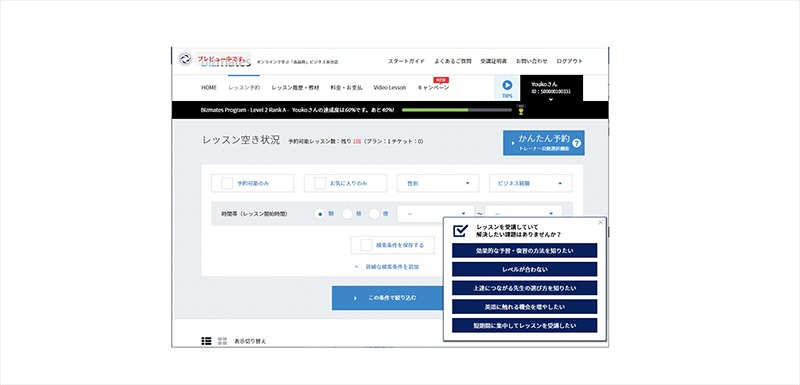Viewport: 800px width, 385px height.
Task: Click the green achievement progress bar
Action: coord(457,110)
